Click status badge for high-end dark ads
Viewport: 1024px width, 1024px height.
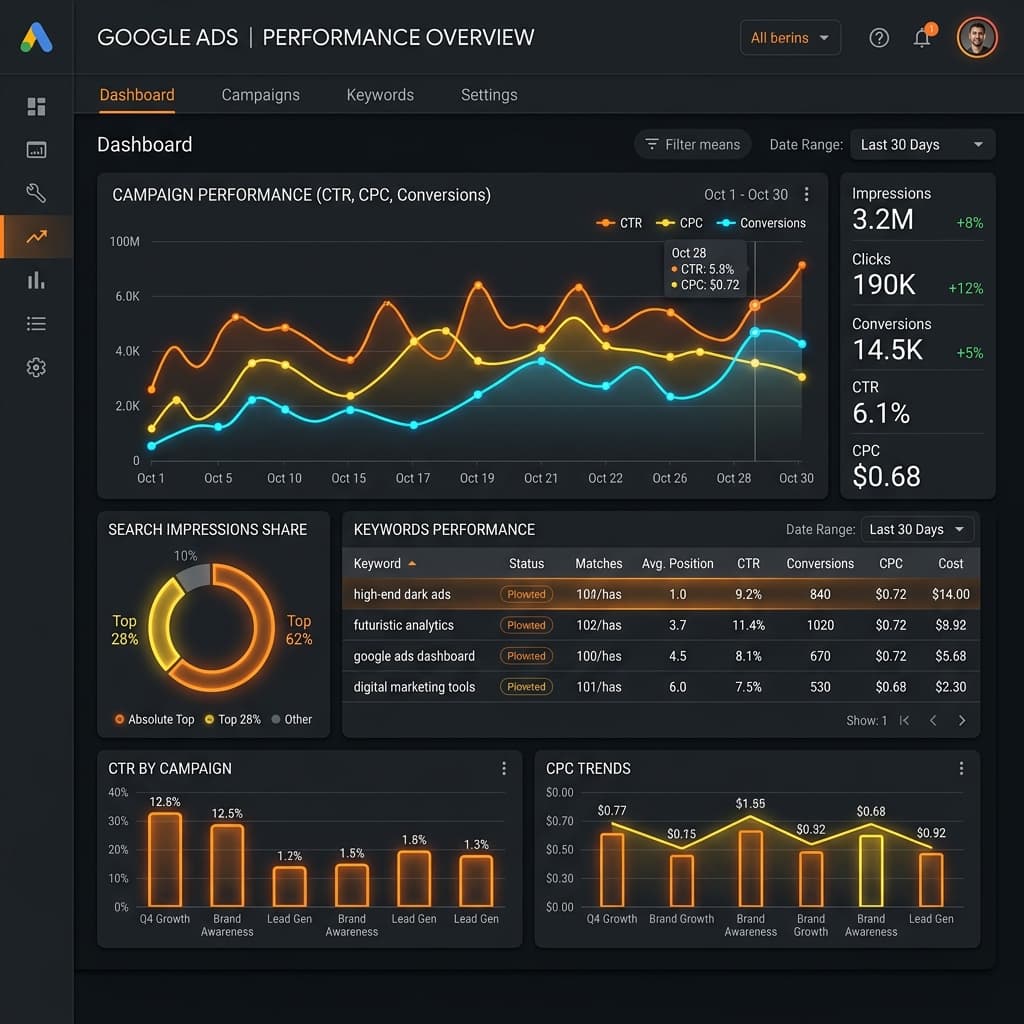pyautogui.click(x=526, y=594)
